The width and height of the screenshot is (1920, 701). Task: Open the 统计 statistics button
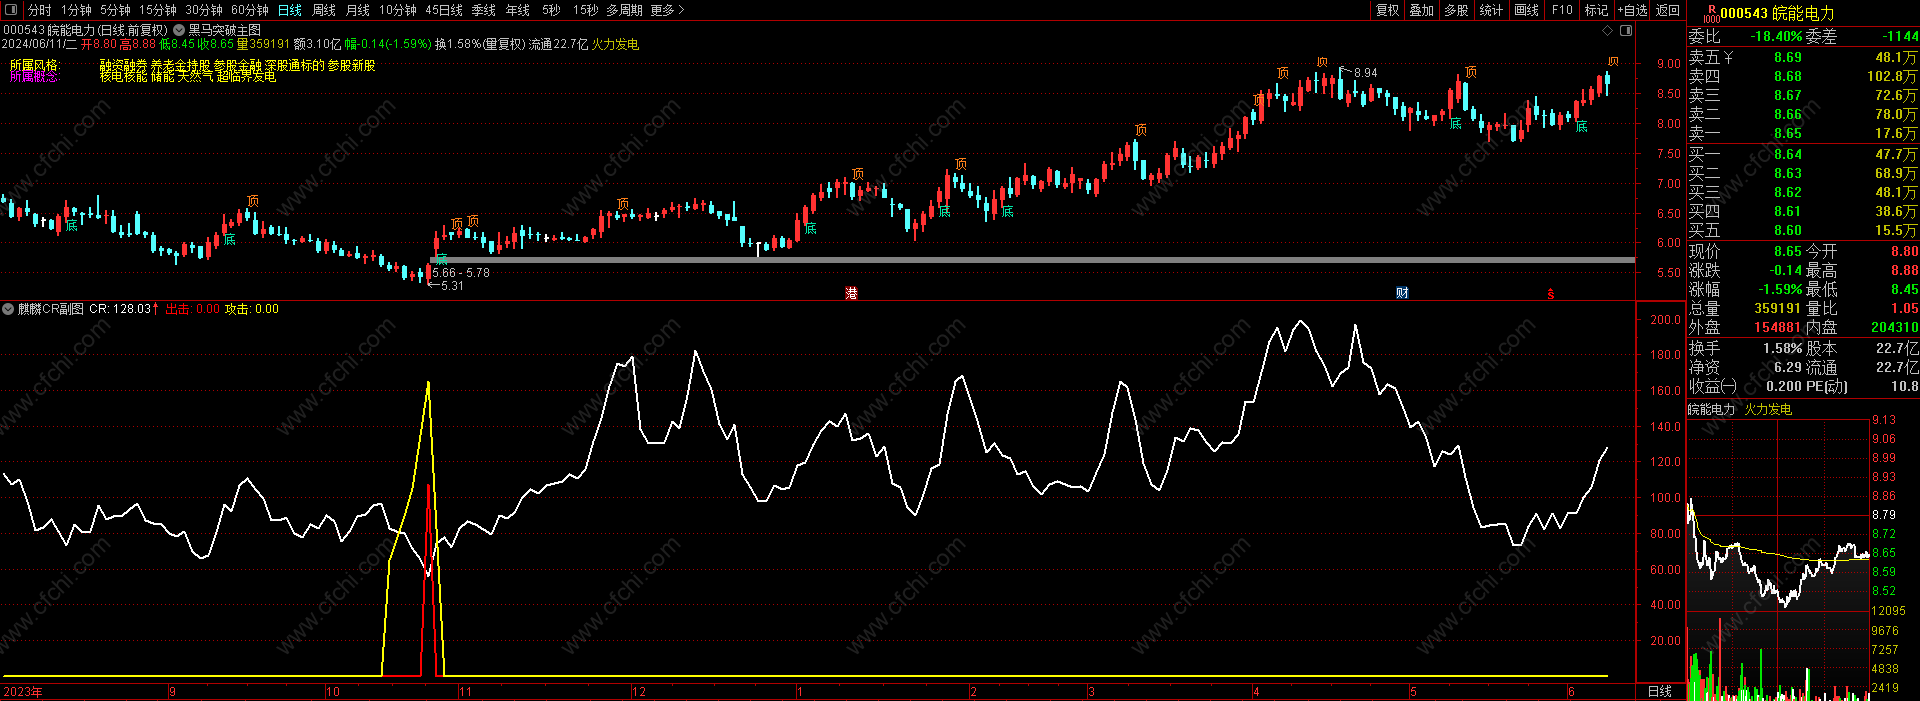(1491, 10)
